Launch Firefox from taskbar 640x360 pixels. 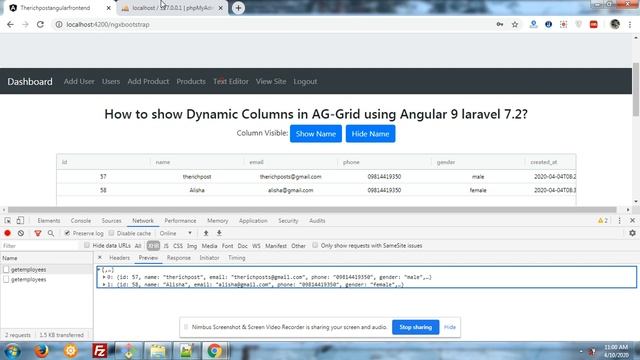coord(41,351)
